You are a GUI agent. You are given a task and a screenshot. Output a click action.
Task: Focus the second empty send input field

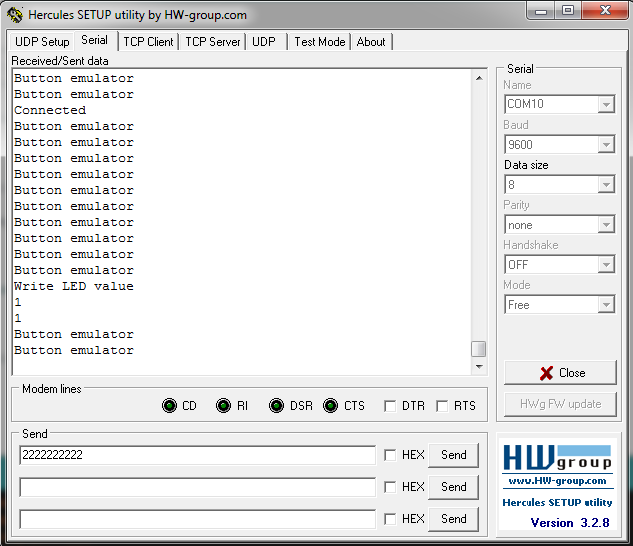[x=197, y=487]
